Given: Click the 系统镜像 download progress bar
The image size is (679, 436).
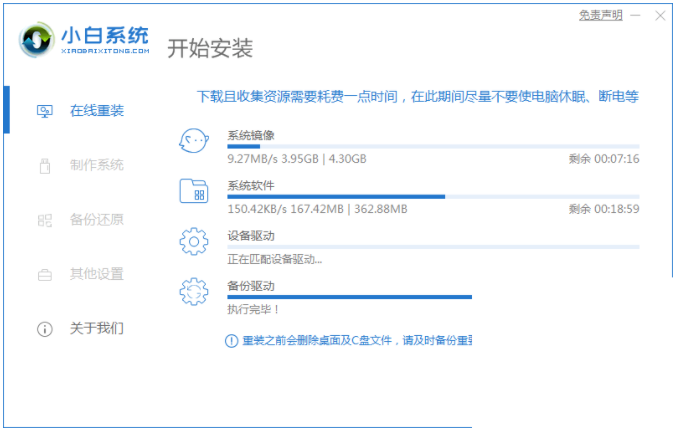Looking at the screenshot, I should (433, 146).
